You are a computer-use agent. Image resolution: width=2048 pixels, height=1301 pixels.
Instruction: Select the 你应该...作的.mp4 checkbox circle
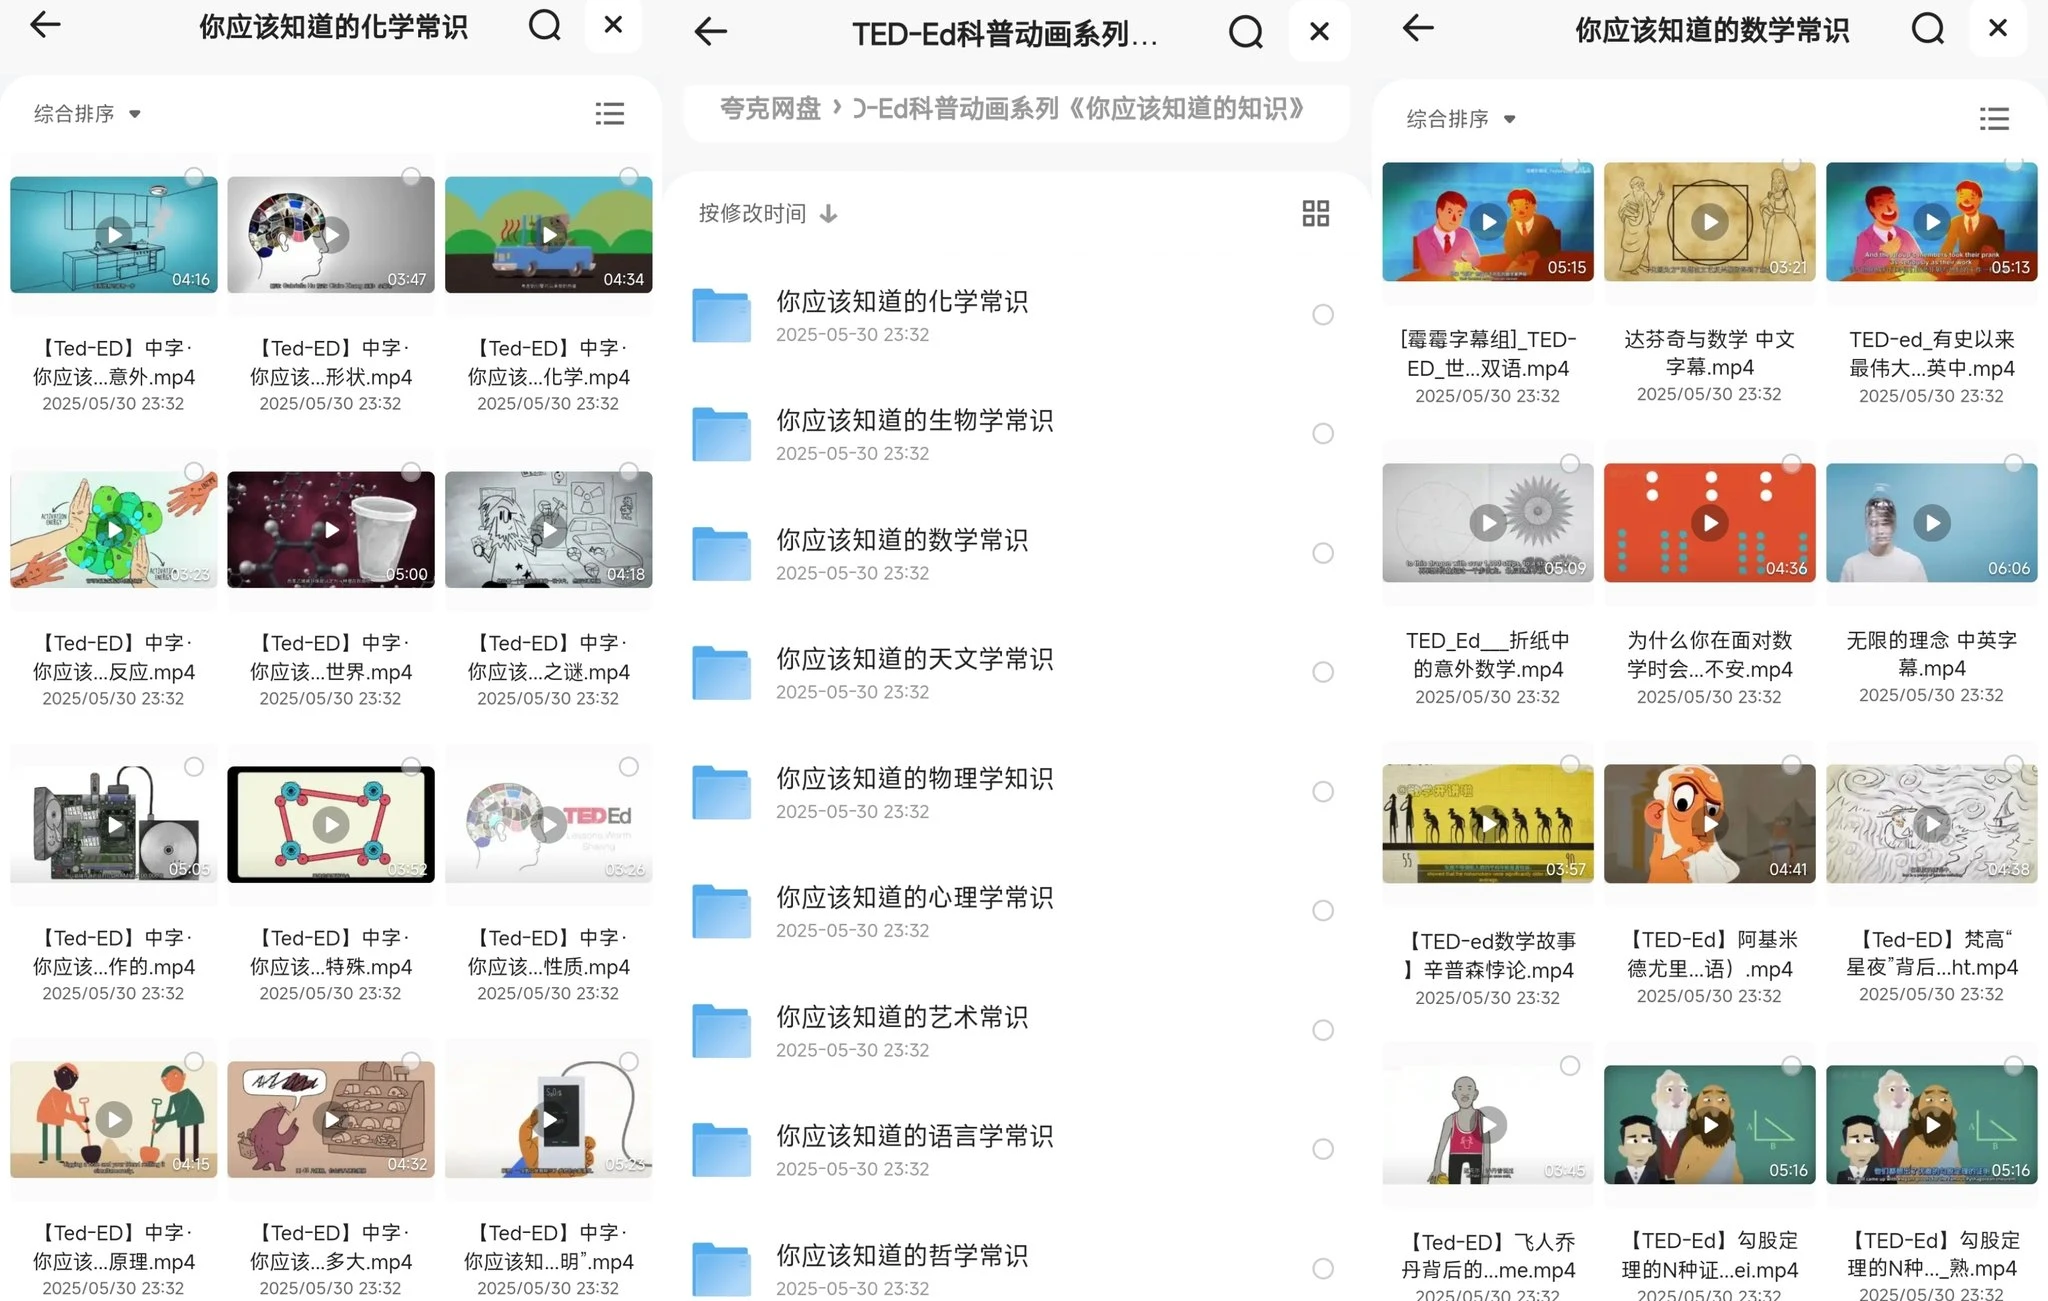[194, 767]
